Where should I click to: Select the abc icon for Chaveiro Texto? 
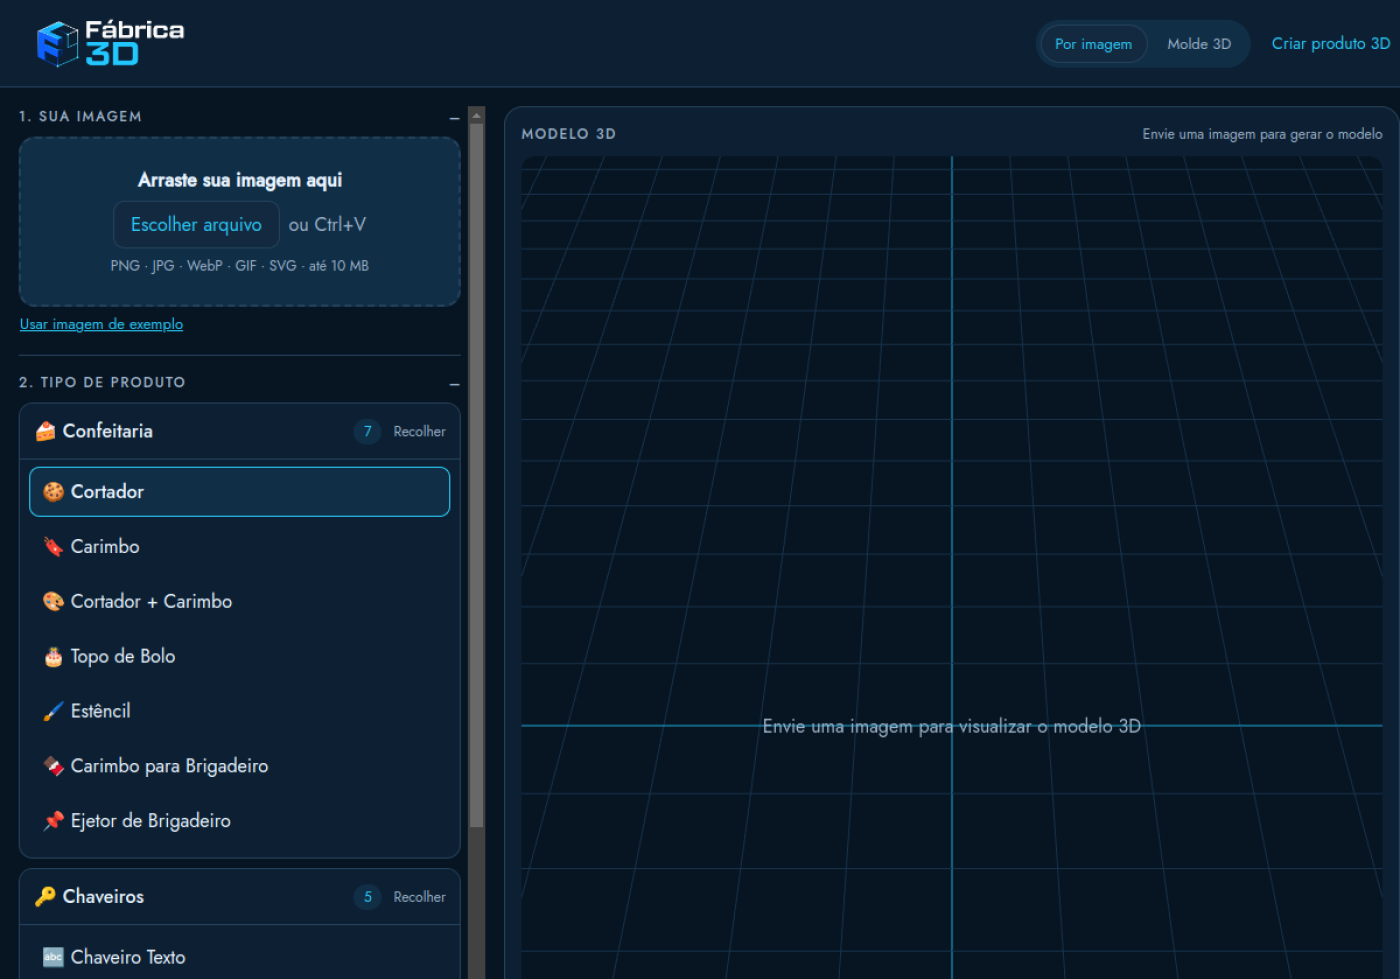[x=54, y=957]
